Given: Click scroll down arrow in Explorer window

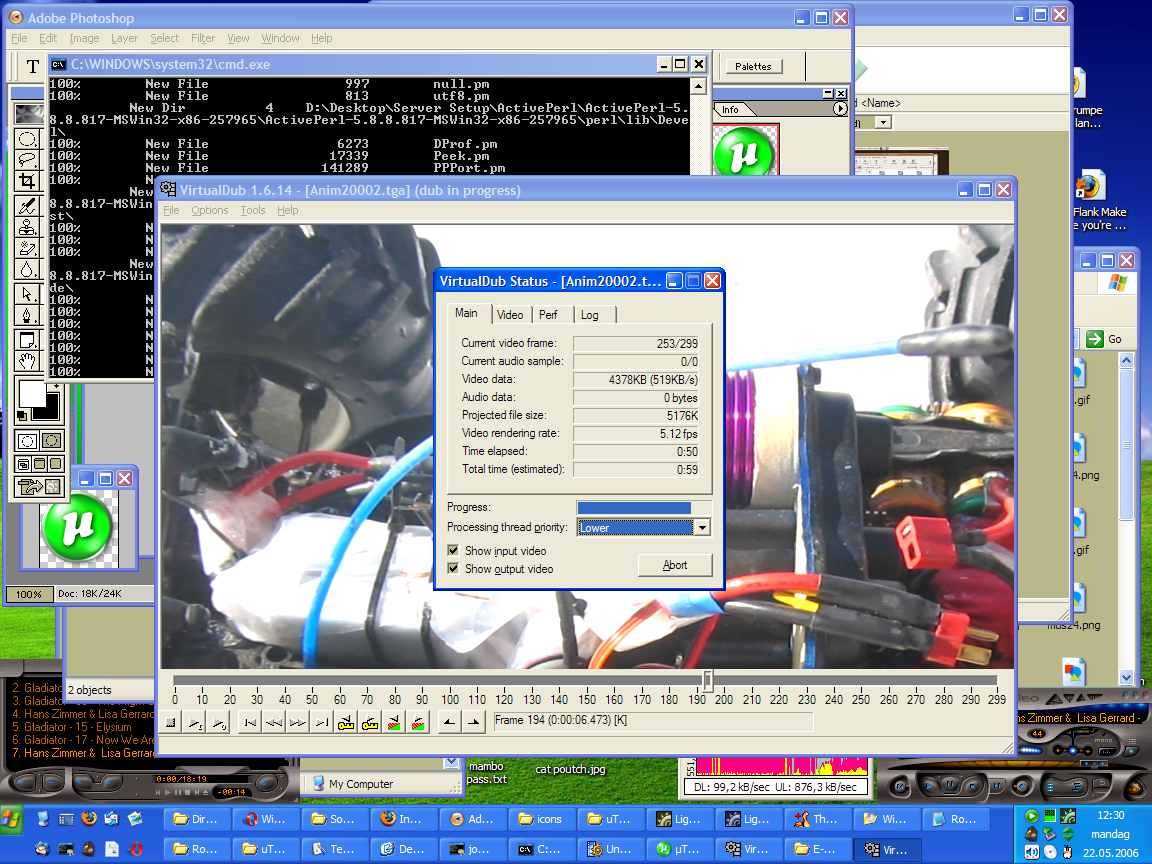Looking at the screenshot, I should tap(1126, 677).
